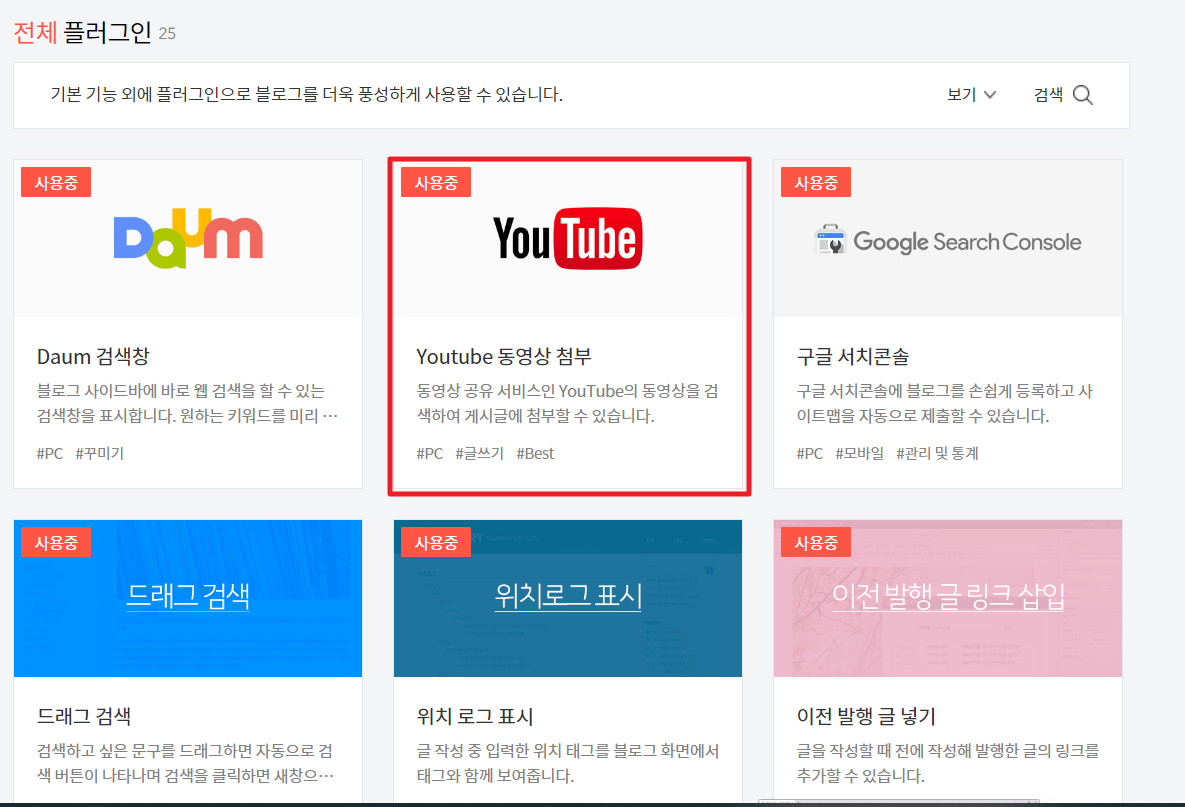Click the 사용중 badge on Google Search Console card

[x=815, y=182]
